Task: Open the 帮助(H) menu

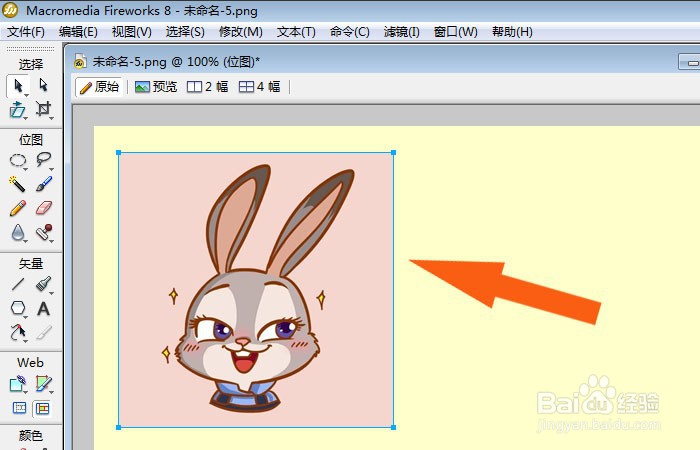Action: pyautogui.click(x=512, y=32)
